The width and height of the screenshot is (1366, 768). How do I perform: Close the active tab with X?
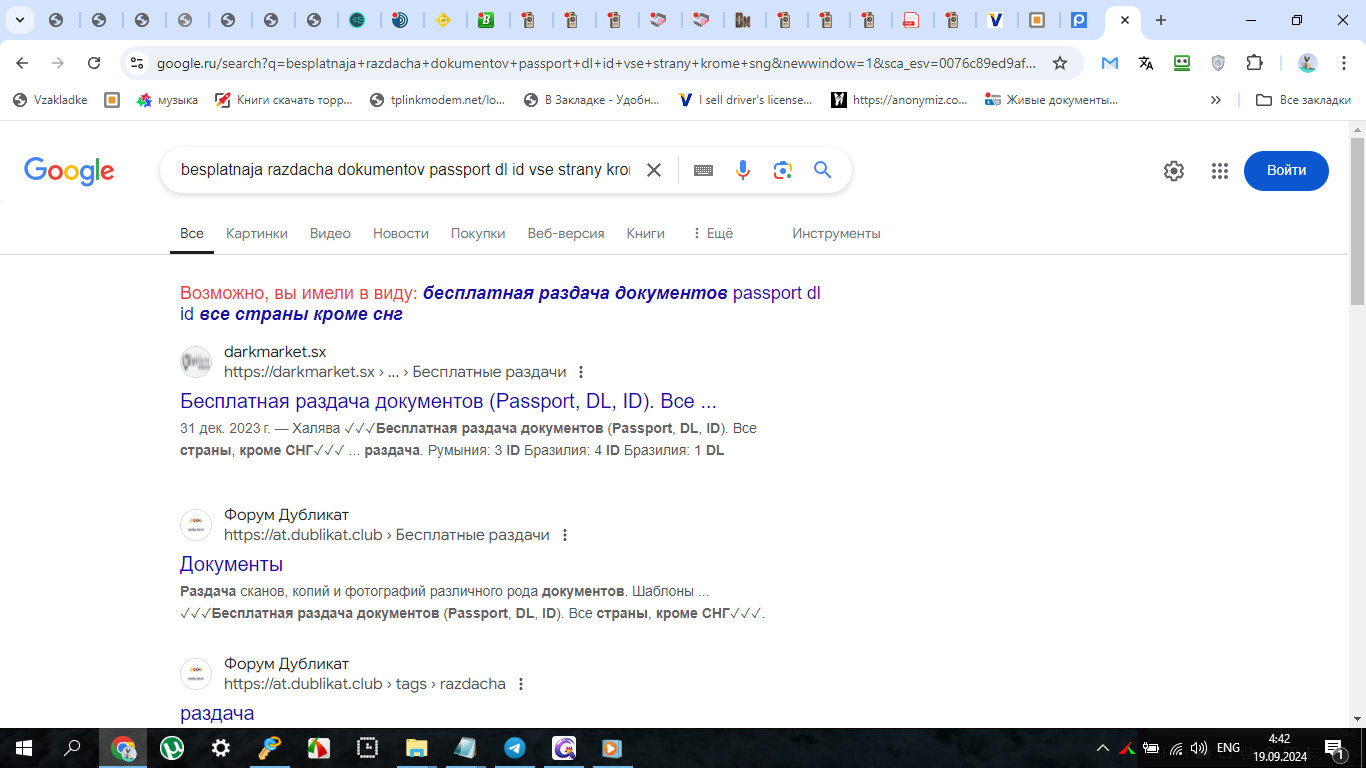[x=1124, y=20]
